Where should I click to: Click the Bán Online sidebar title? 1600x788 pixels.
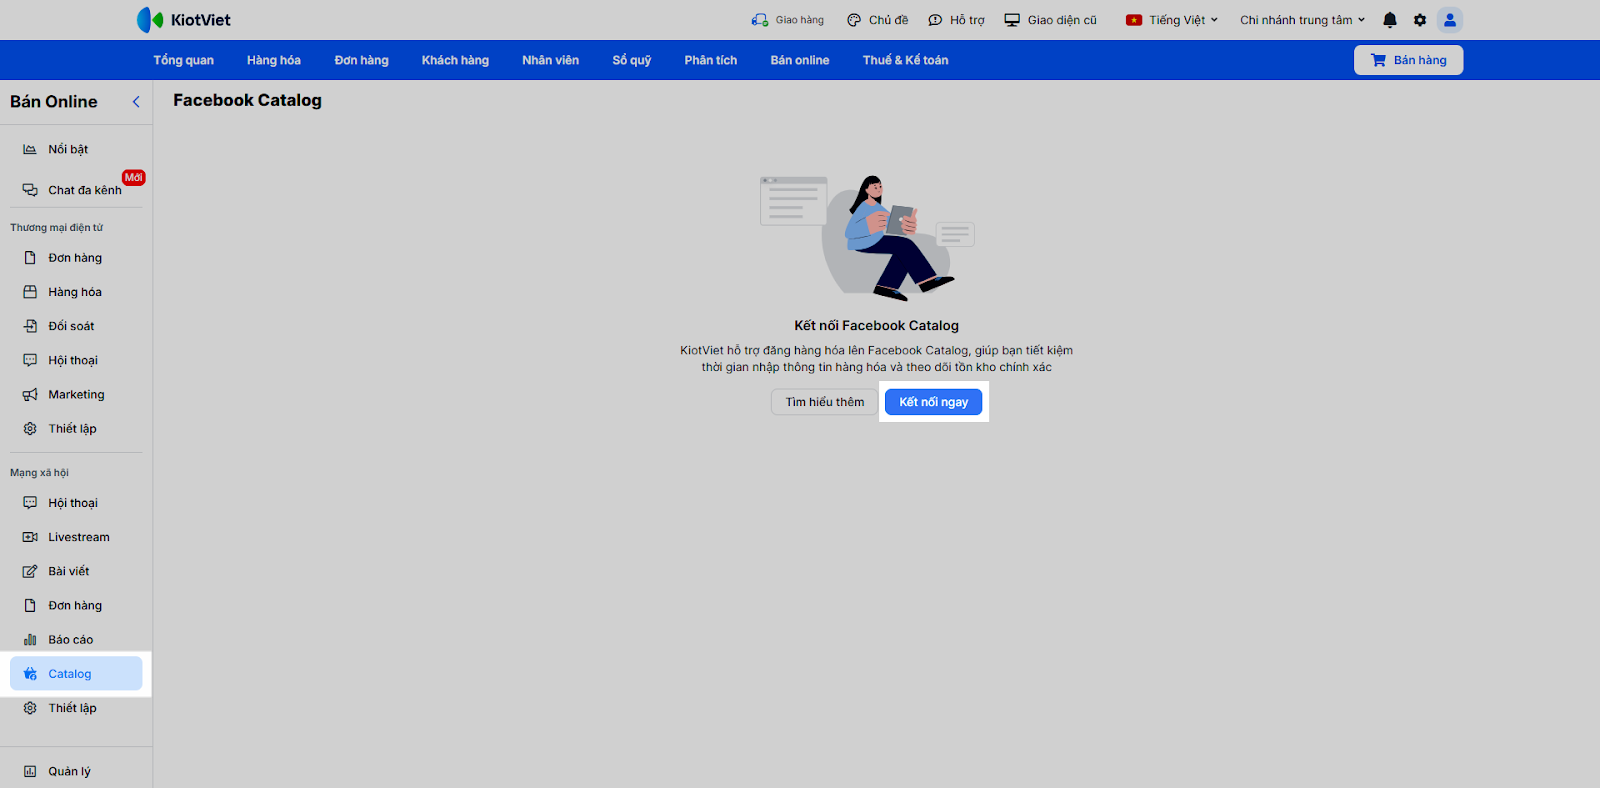[54, 102]
